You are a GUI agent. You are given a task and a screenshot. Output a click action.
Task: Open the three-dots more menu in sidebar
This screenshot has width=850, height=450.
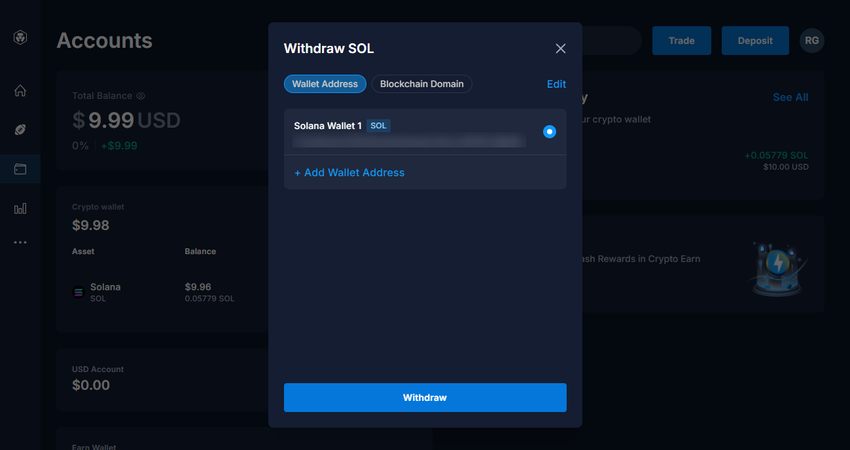point(20,243)
